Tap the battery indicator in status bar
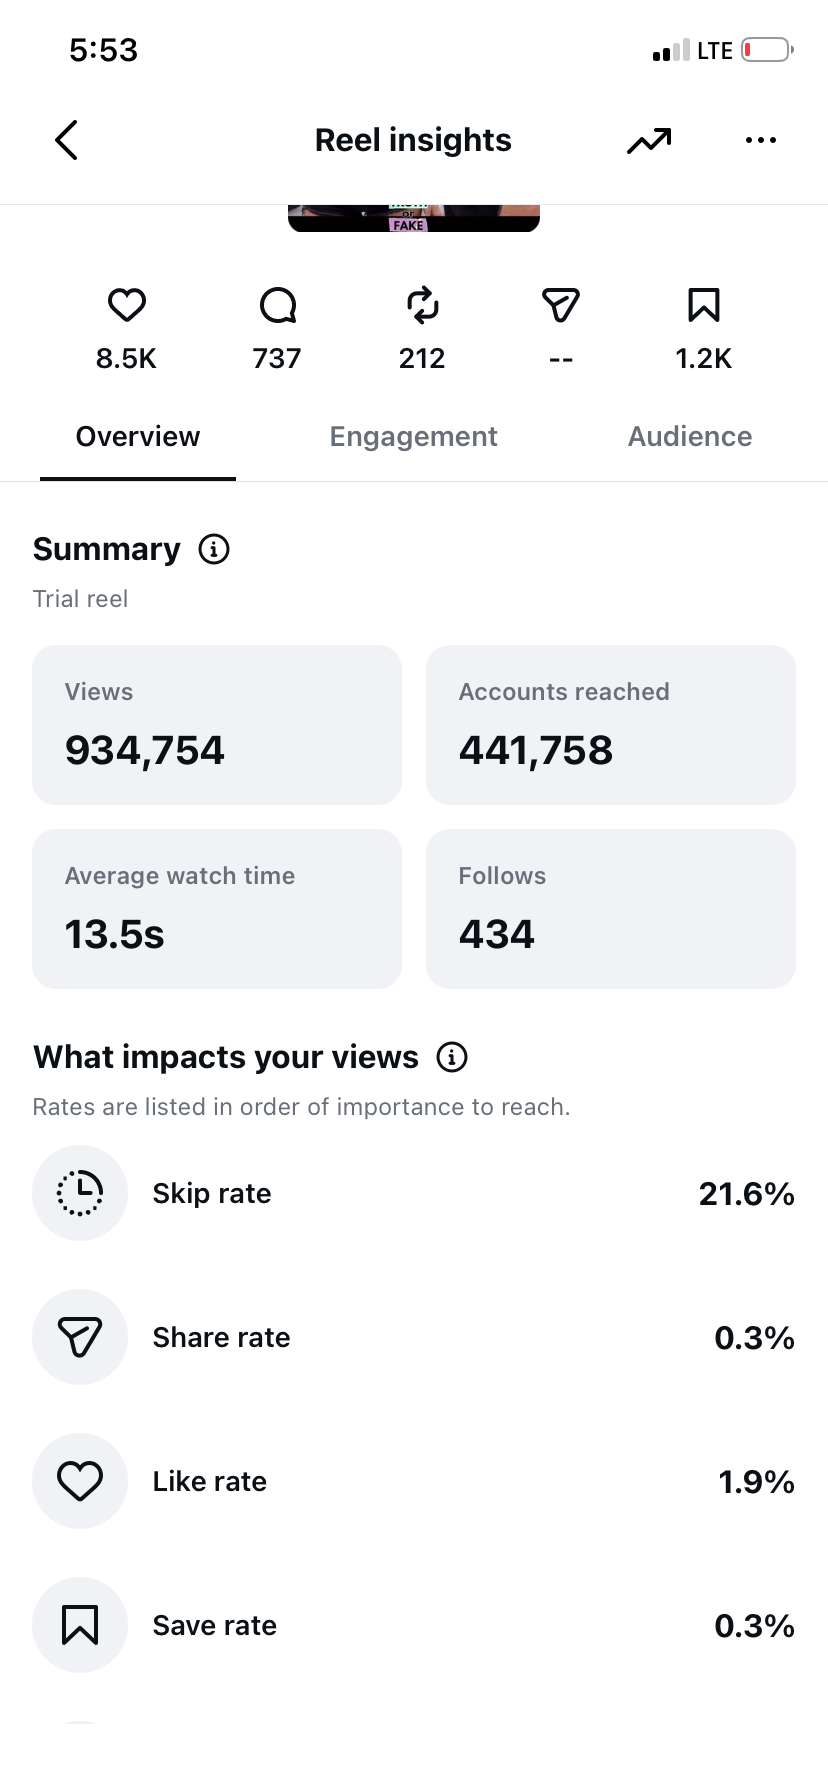Image resolution: width=828 pixels, height=1792 pixels. 768,50
